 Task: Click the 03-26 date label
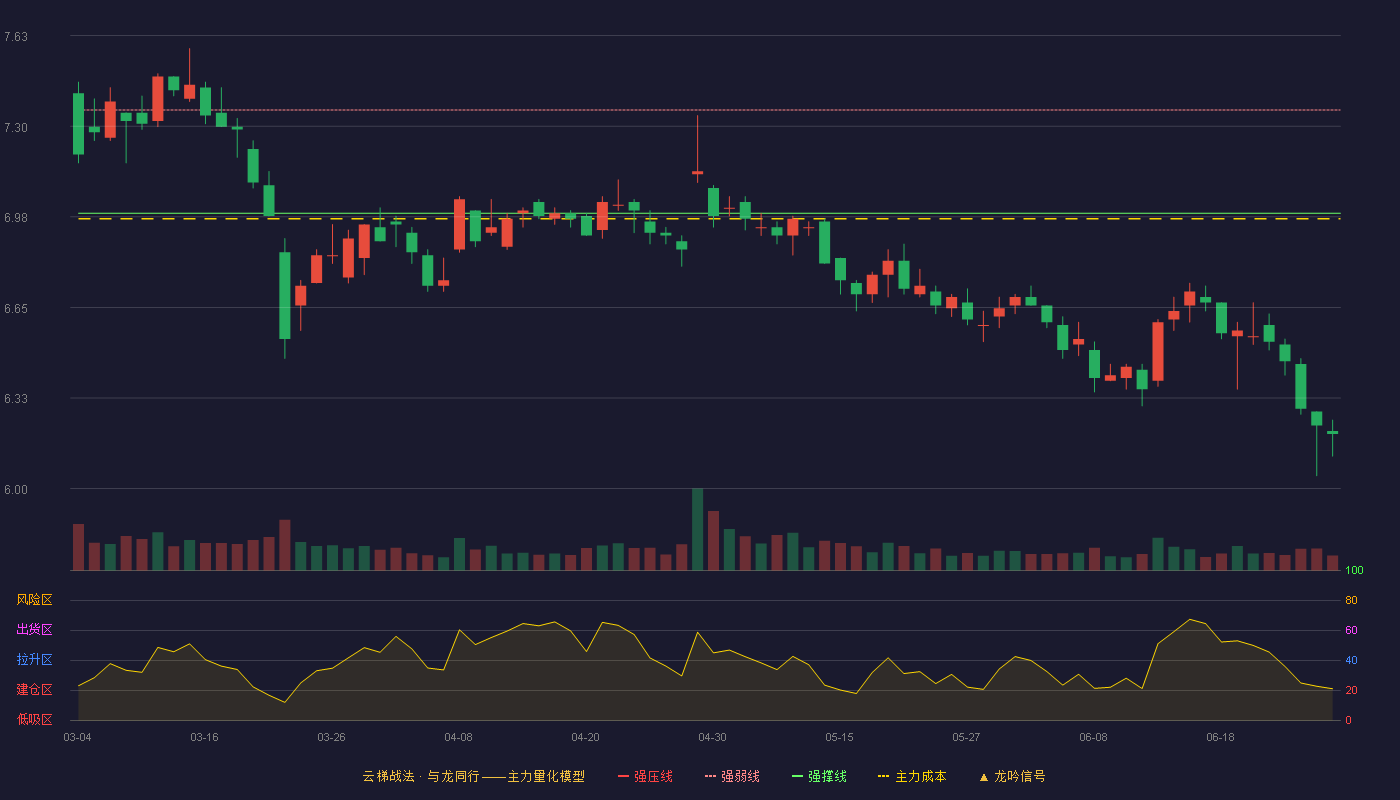(x=332, y=737)
